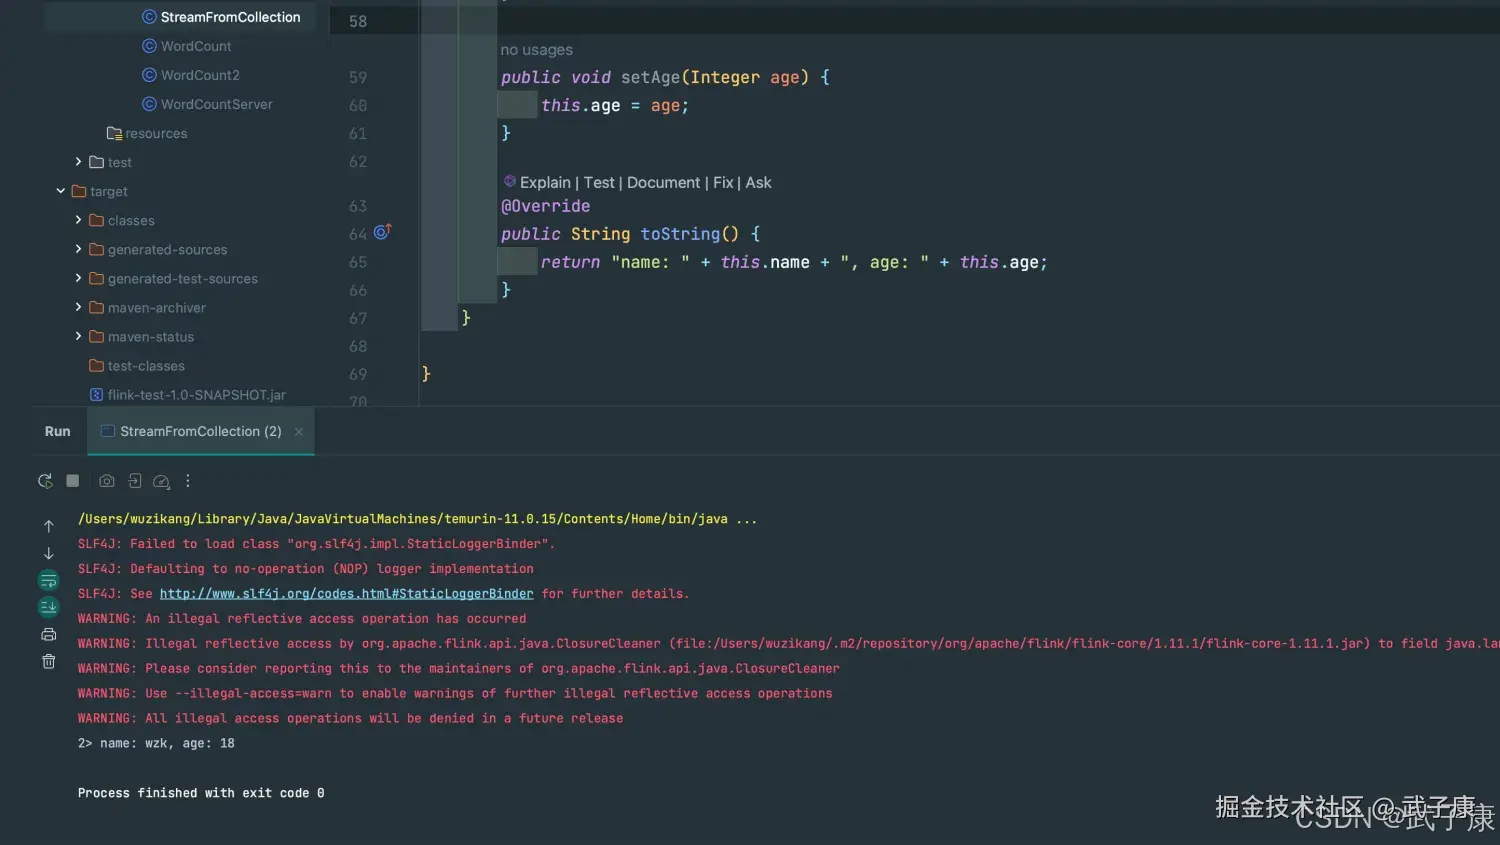The image size is (1500, 845).
Task: Click the down arrow in the console gutter
Action: (48, 553)
